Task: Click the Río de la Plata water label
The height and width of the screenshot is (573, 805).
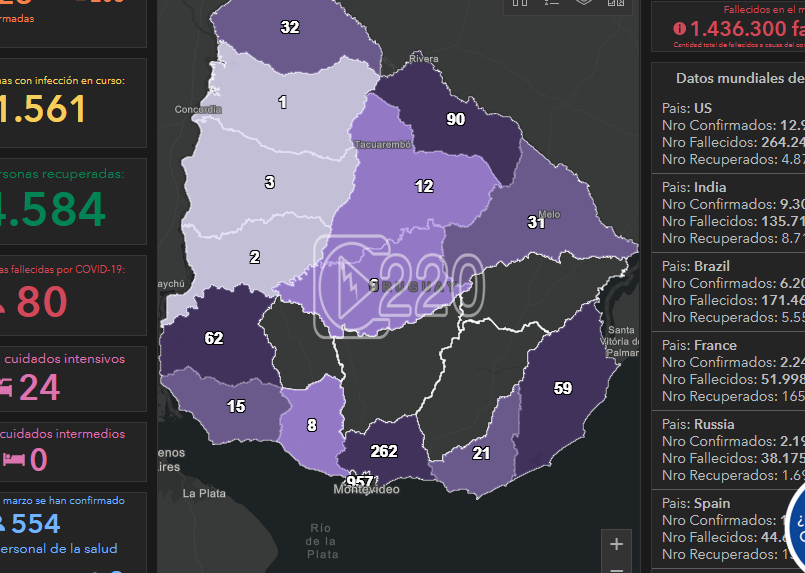Action: [x=322, y=541]
